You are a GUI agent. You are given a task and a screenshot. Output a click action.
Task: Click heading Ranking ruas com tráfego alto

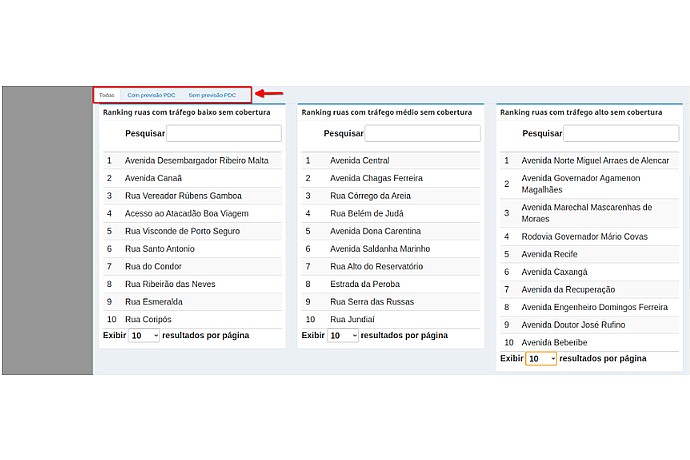coord(581,113)
